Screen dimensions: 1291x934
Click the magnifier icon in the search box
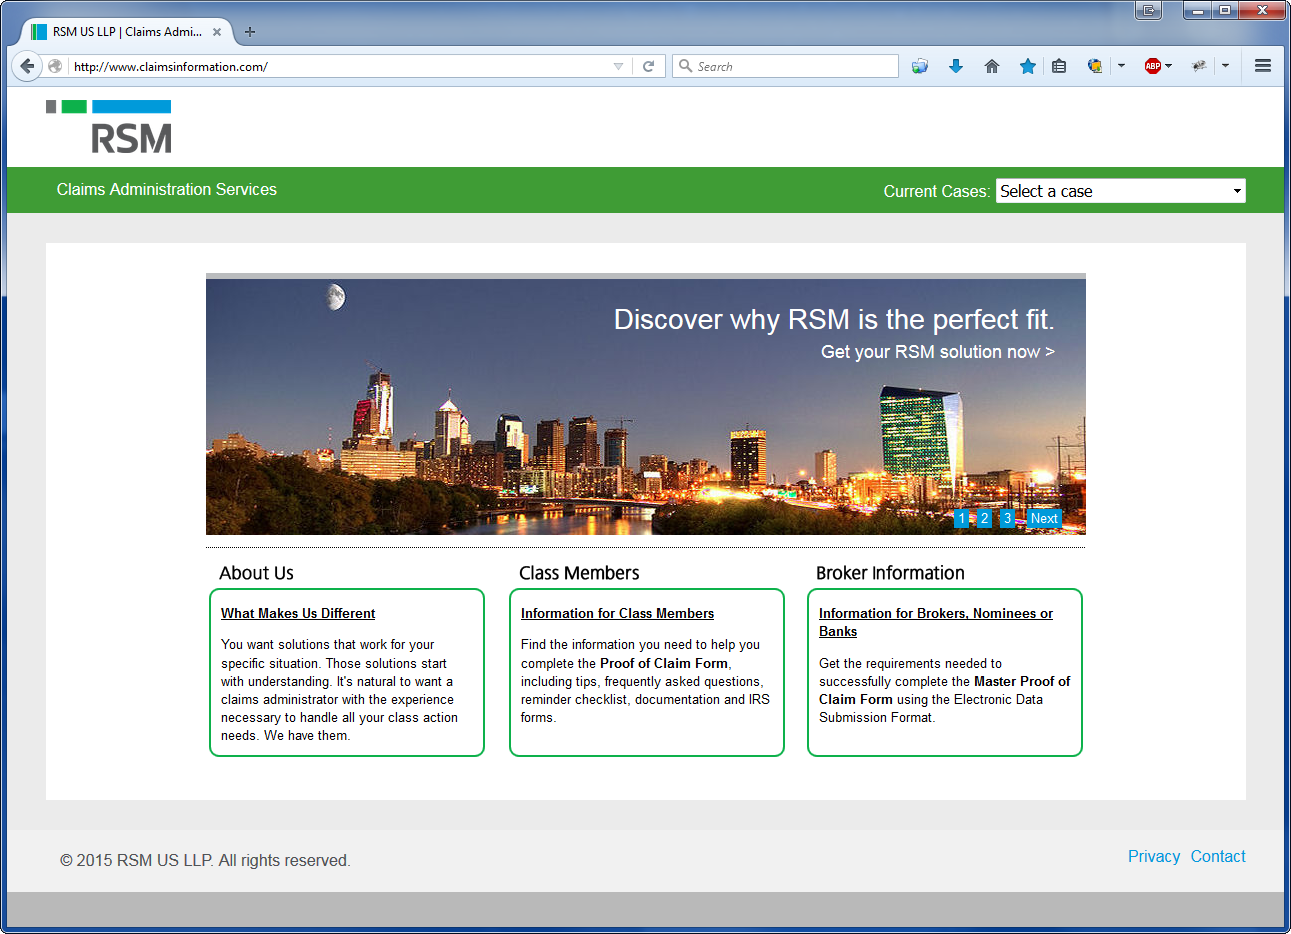(x=685, y=66)
